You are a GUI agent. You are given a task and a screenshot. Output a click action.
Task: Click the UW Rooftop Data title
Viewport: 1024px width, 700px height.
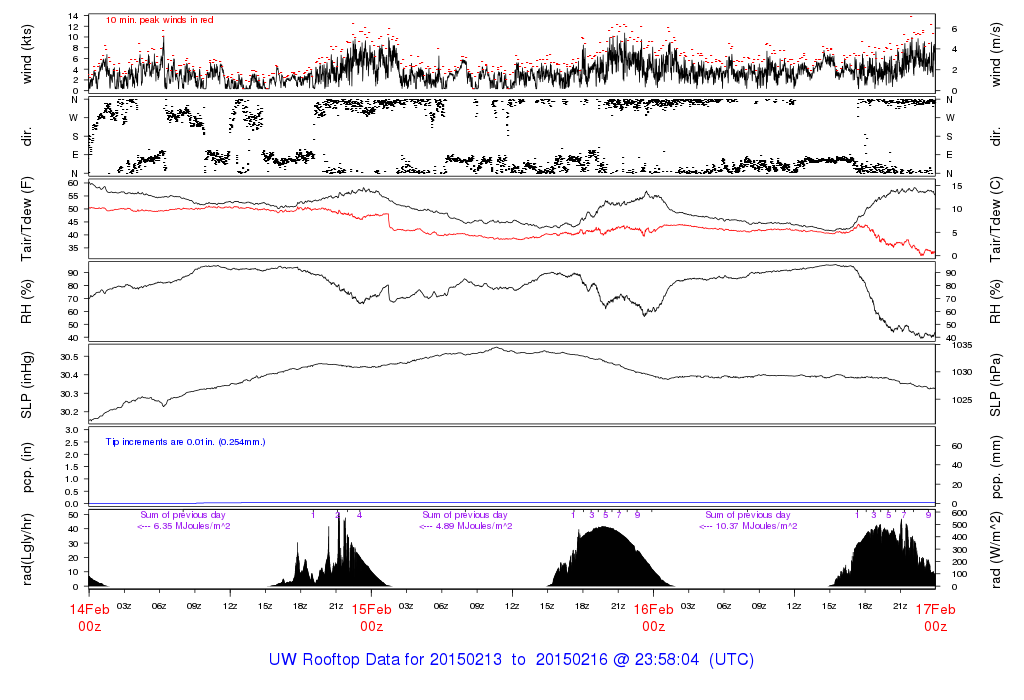[x=511, y=660]
